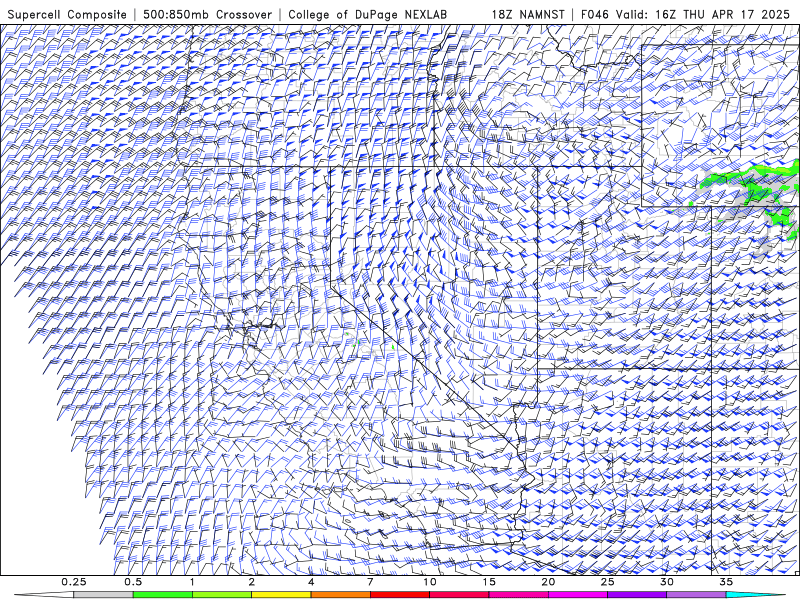This screenshot has height=600, width=800.
Task: Click the 25 value on the color scale
Action: click(607, 582)
